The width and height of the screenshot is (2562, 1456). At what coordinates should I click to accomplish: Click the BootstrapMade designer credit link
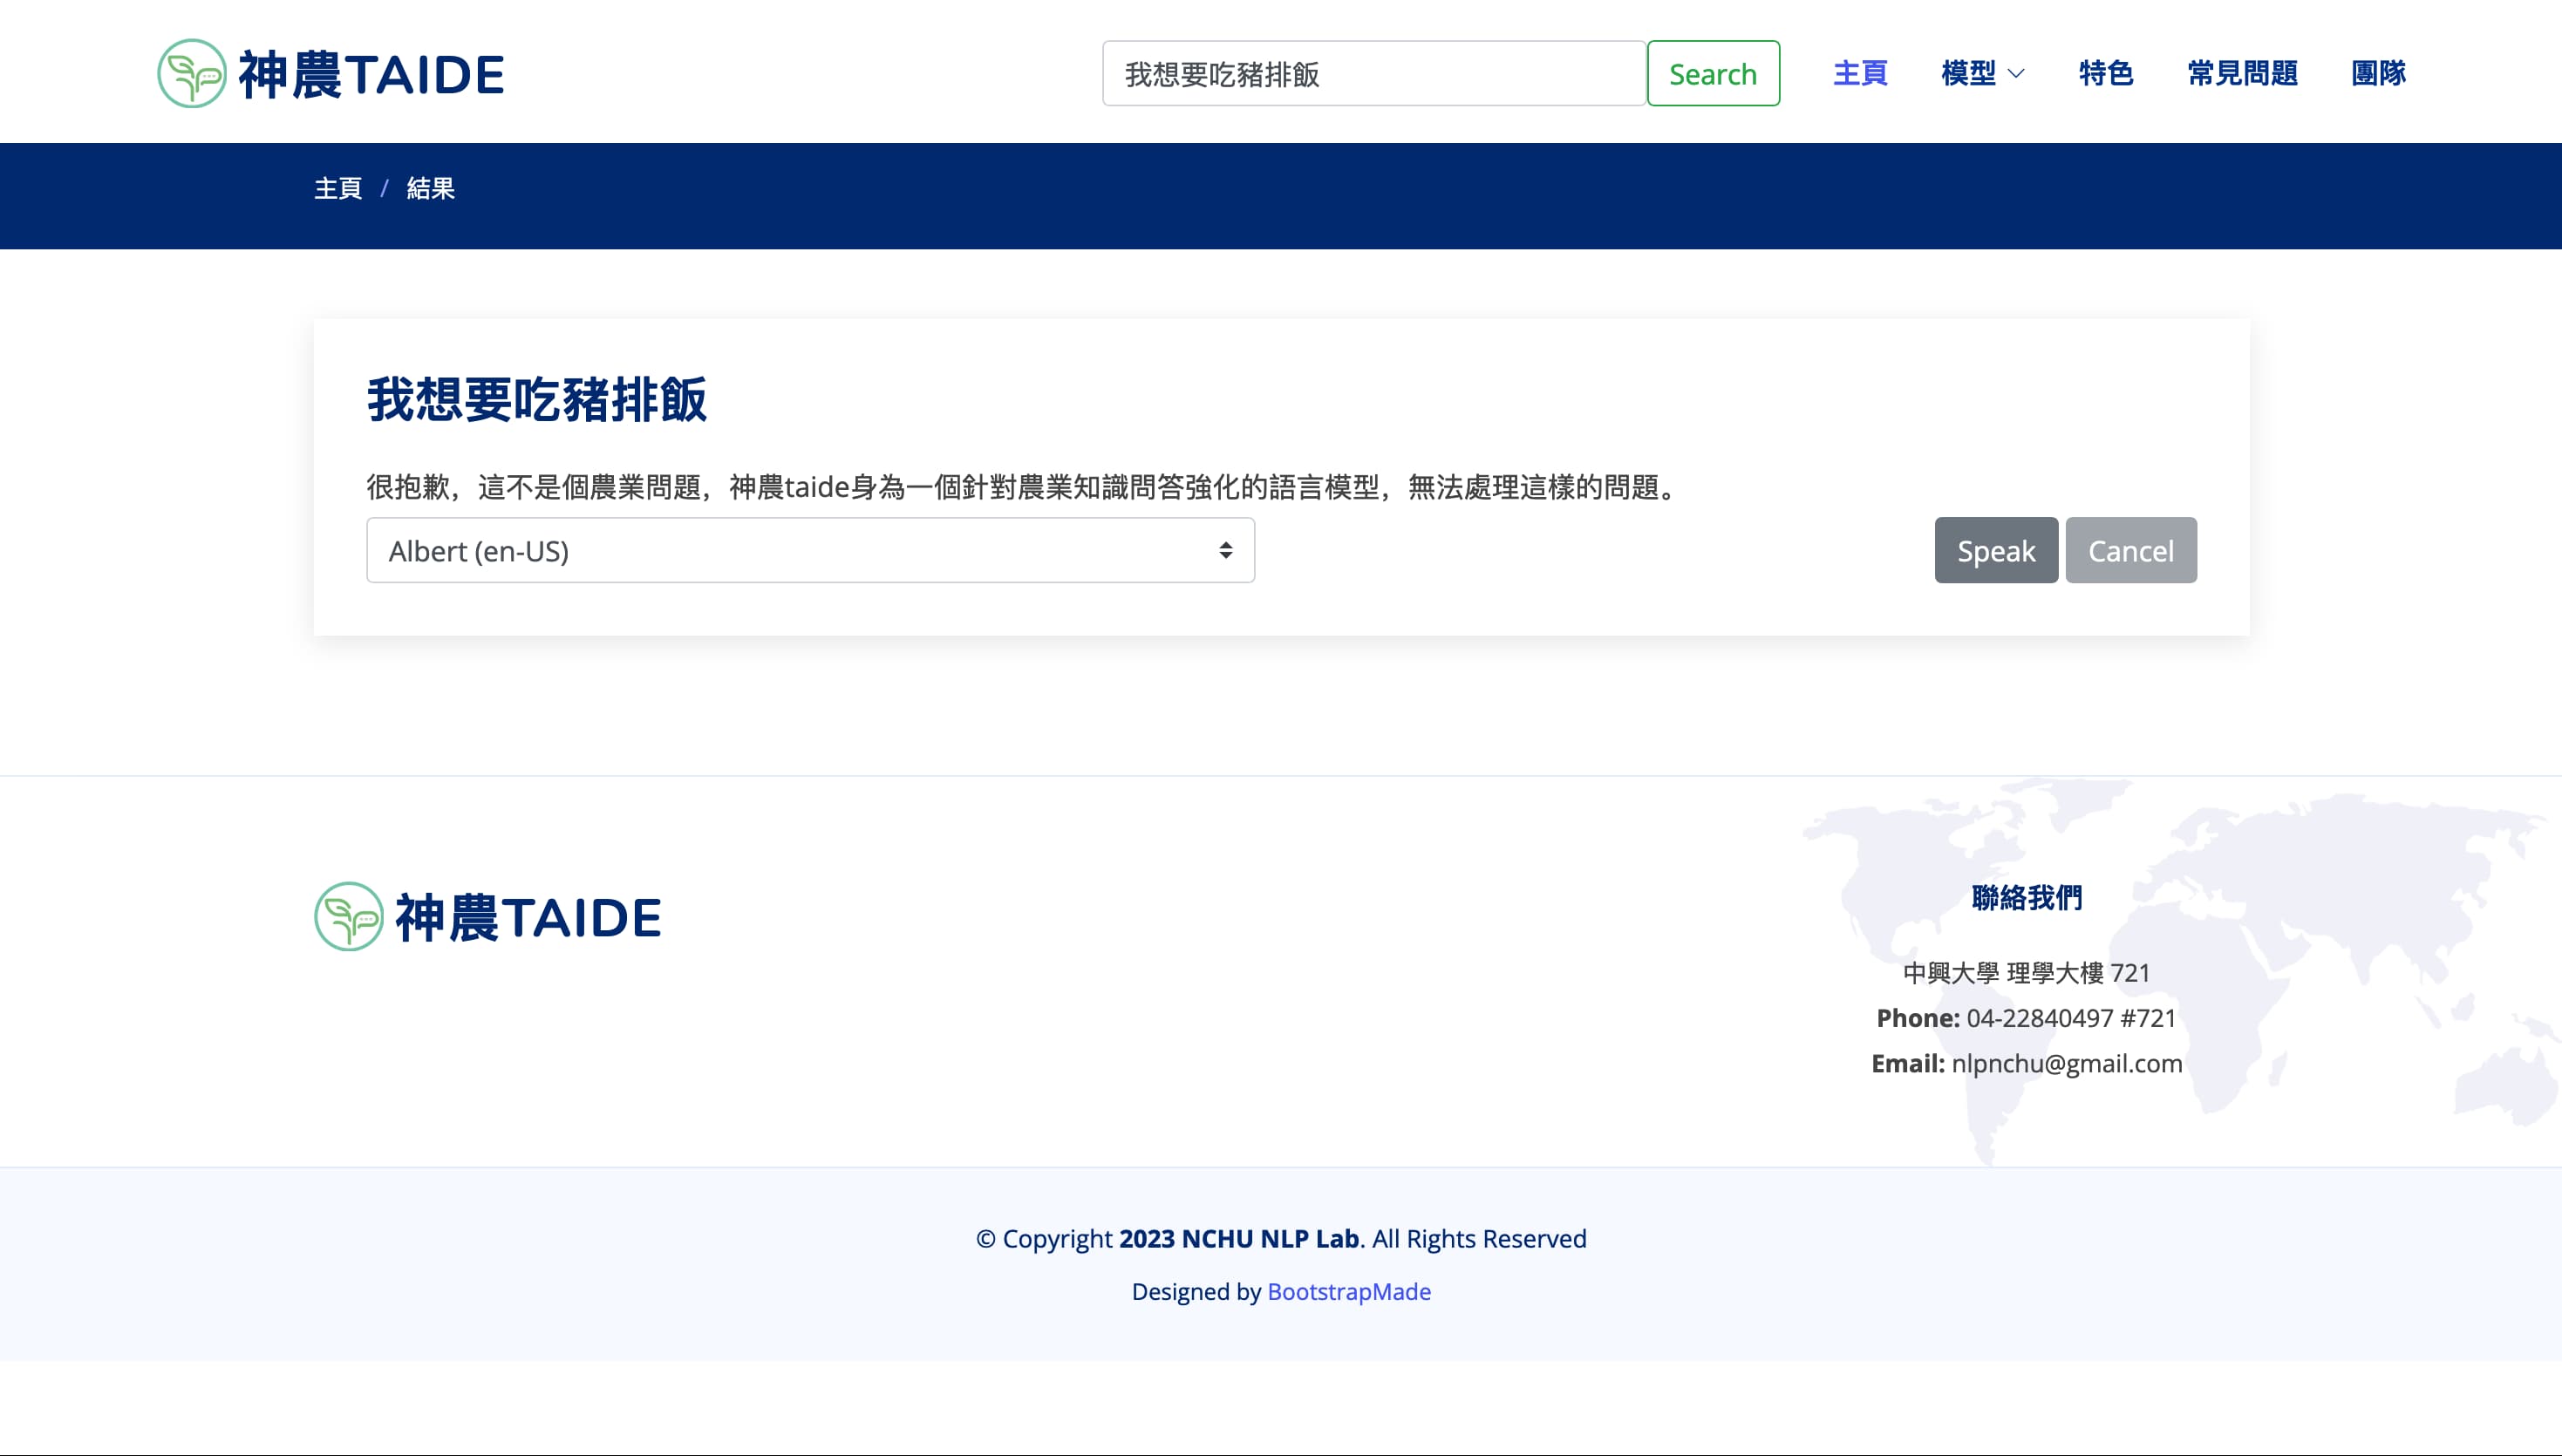(x=1348, y=1290)
